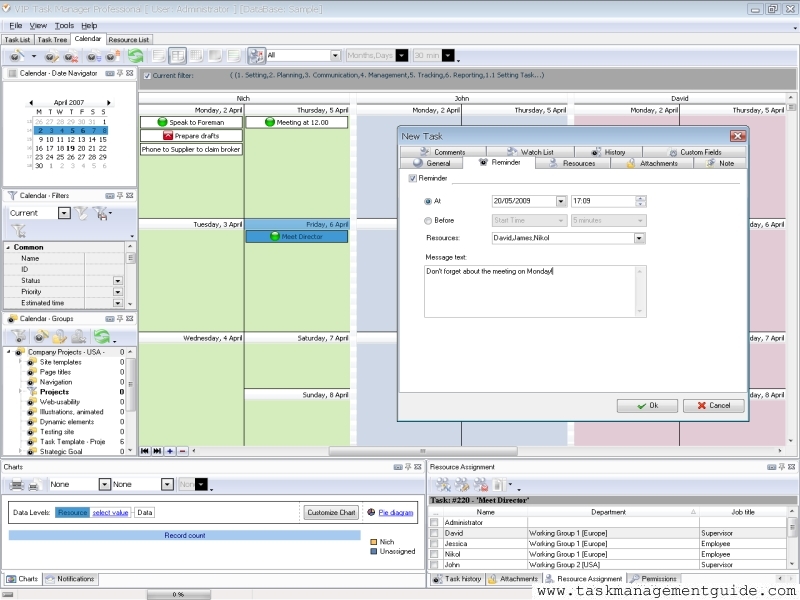Click the horizontal scrollbar thumb under the calendar

tap(423, 451)
